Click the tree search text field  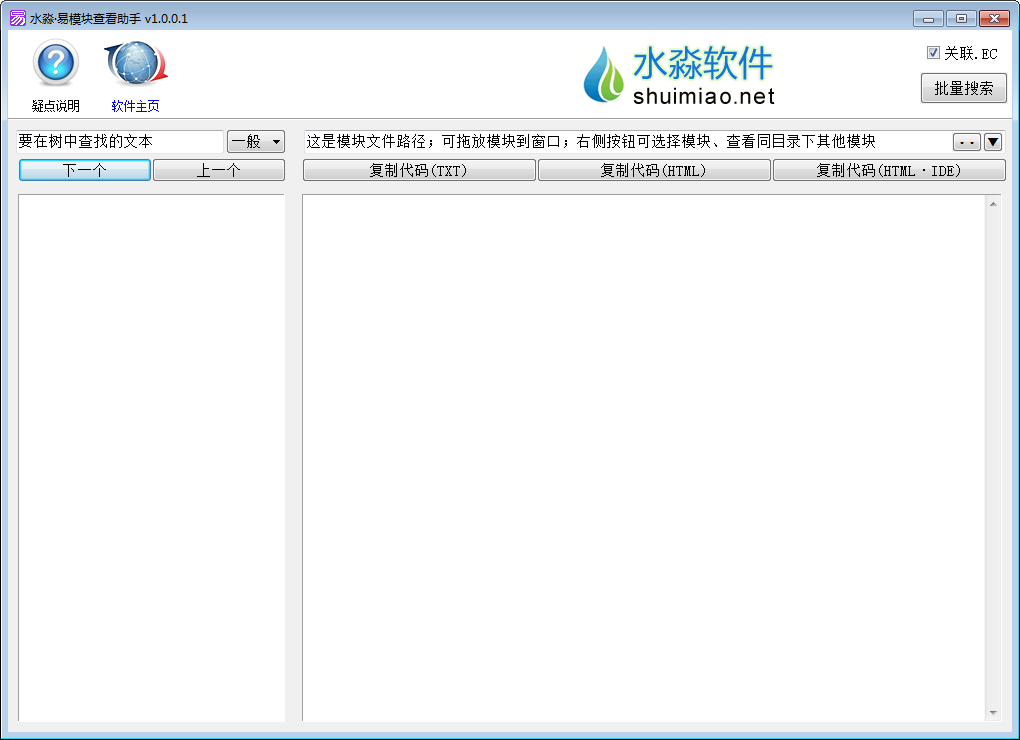119,142
